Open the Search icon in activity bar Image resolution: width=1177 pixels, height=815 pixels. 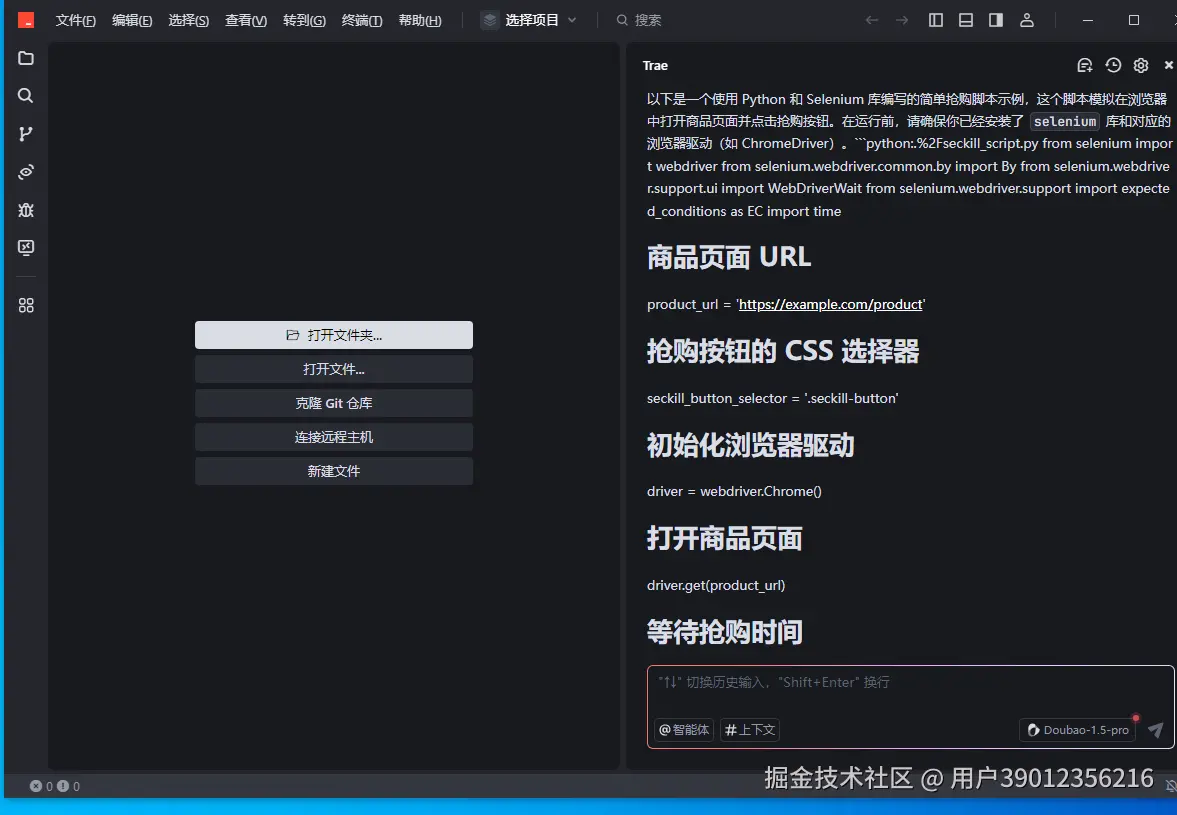coord(26,95)
